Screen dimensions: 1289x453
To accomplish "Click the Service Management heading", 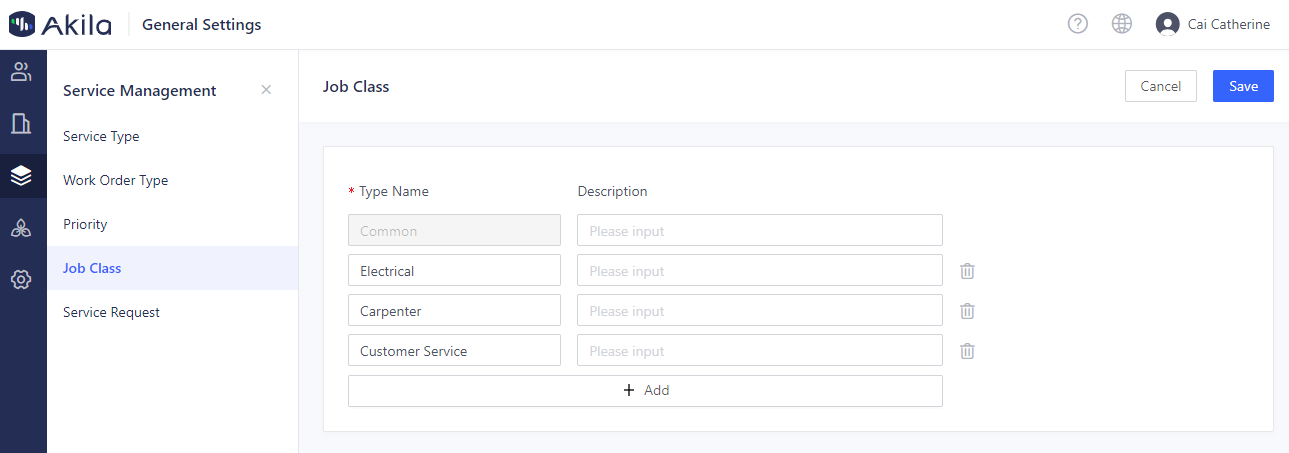I will pos(140,90).
